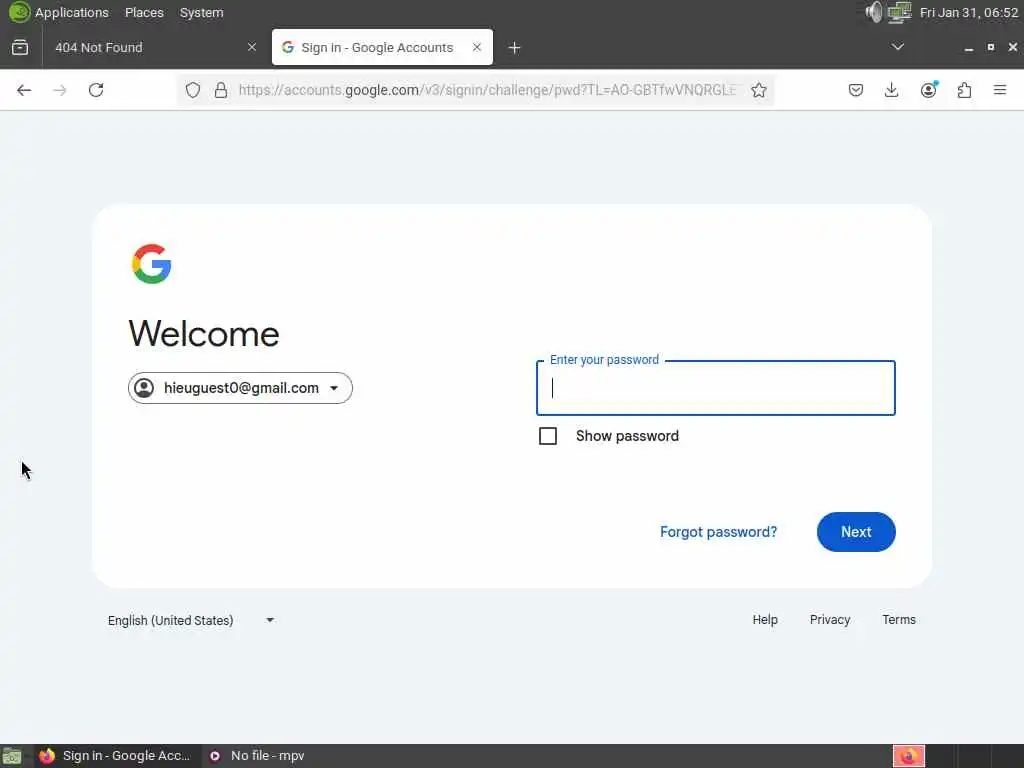
Task: Click the site security padlock icon
Action: [221, 90]
